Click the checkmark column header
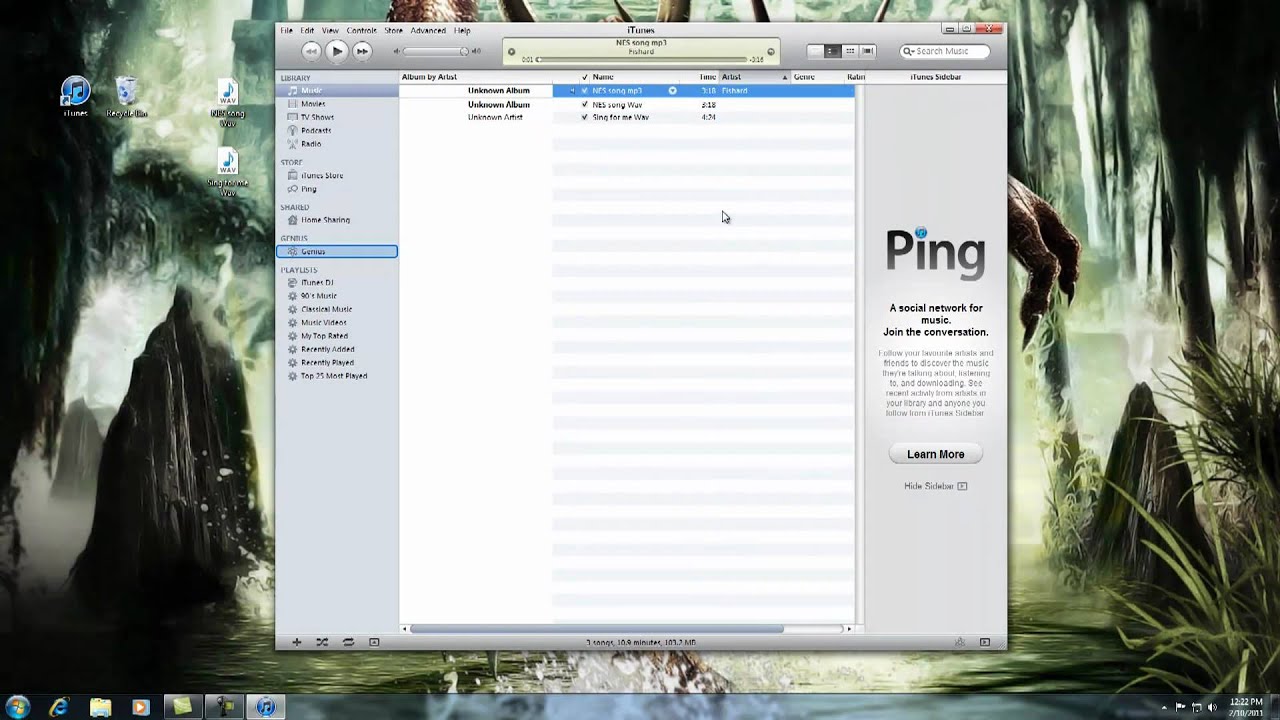Image resolution: width=1280 pixels, height=720 pixels. [585, 77]
